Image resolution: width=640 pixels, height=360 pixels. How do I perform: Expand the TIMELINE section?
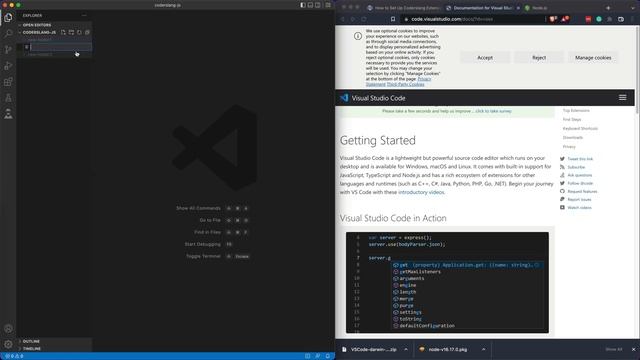point(55,349)
